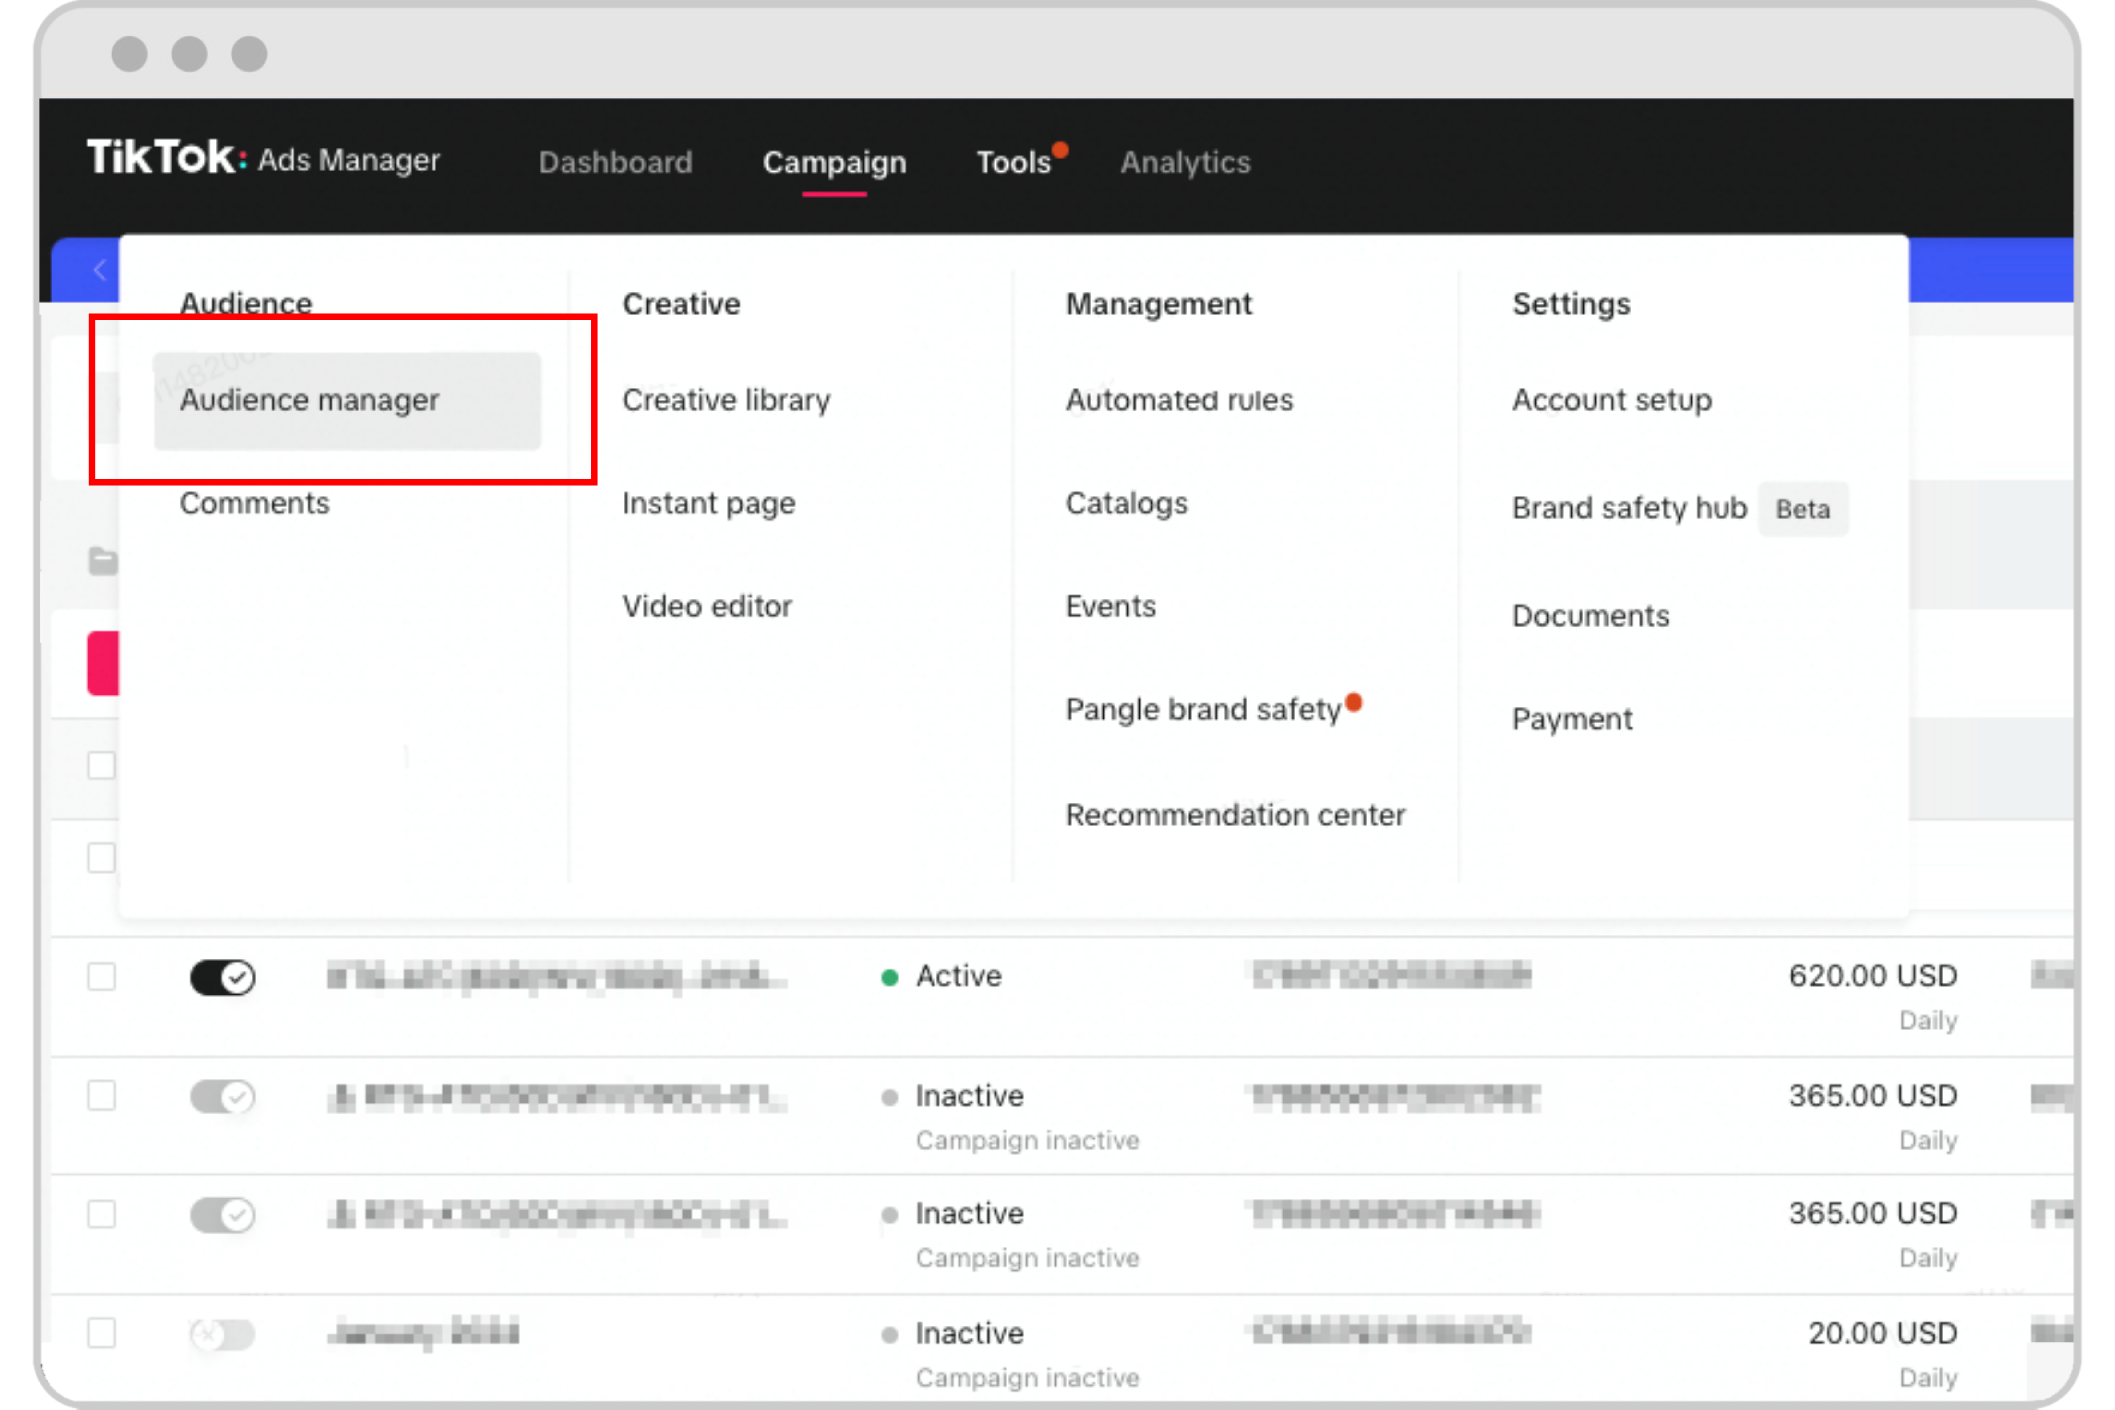Click the 620.00 USD budget value

[x=1872, y=976]
